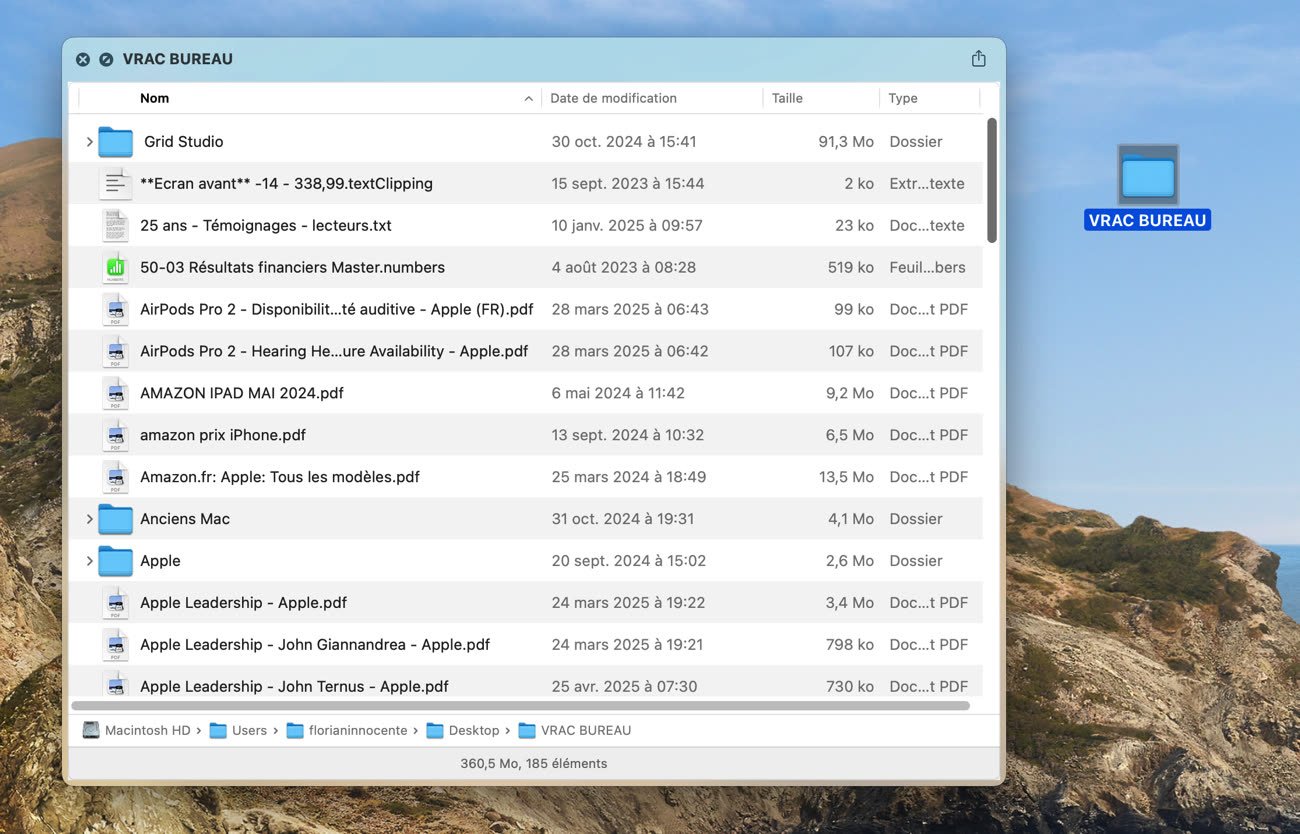The width and height of the screenshot is (1300, 834).
Task: Click the VRAC BUREAU desktop folder label
Action: point(1148,221)
